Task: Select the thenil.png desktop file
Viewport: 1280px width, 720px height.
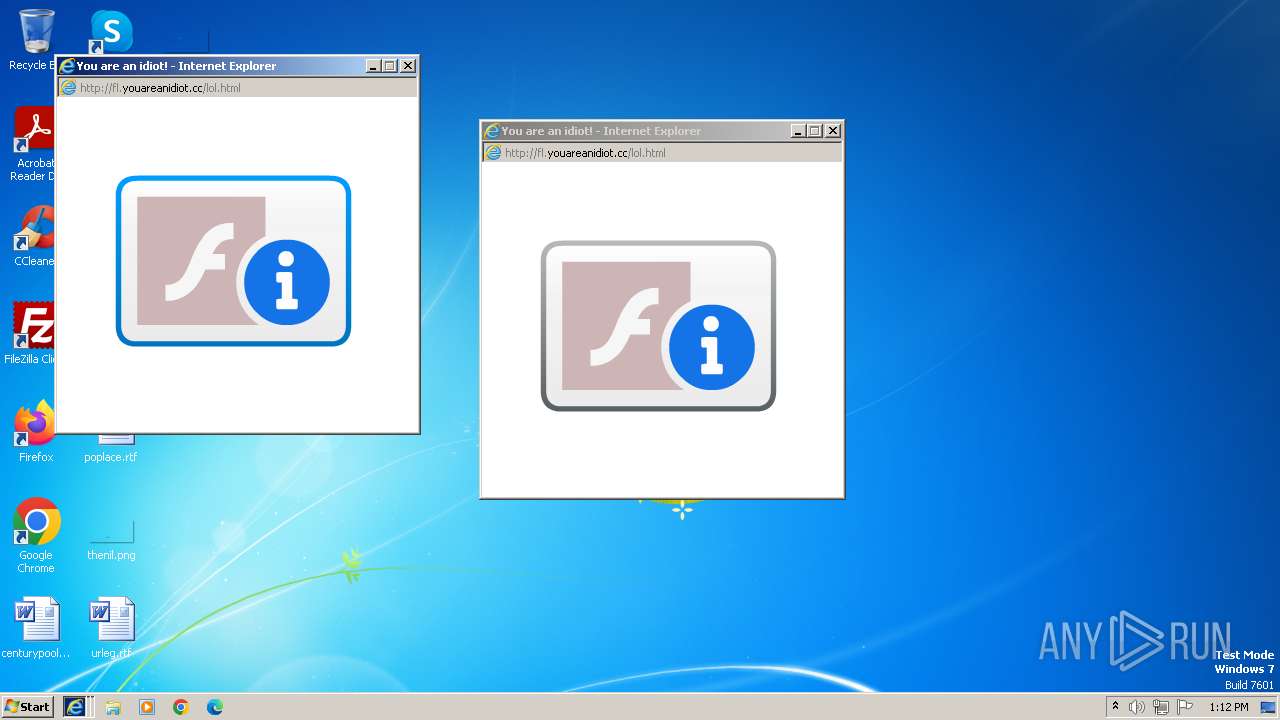Action: coord(111,539)
